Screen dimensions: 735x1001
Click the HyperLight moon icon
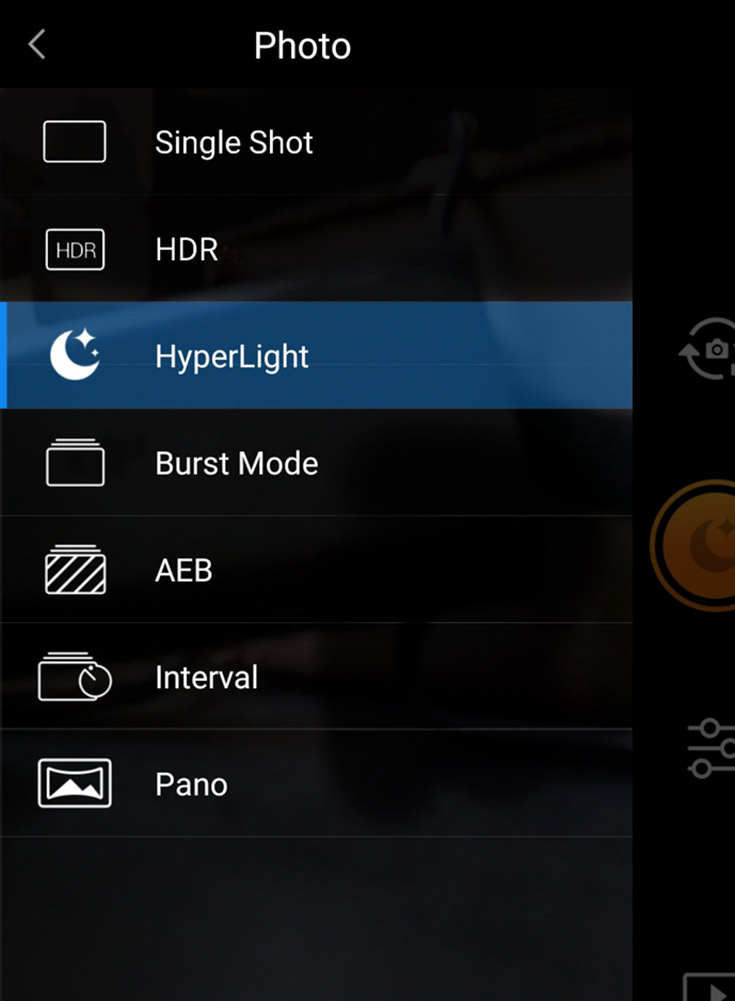(75, 355)
